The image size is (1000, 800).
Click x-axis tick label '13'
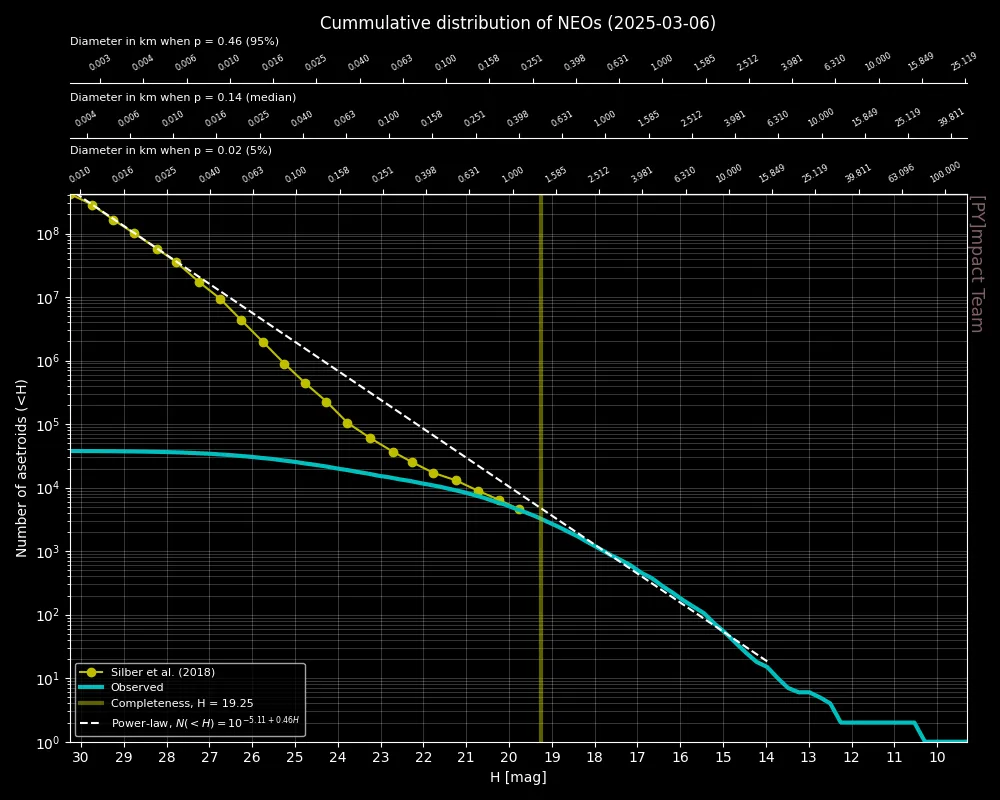pyautogui.click(x=809, y=758)
